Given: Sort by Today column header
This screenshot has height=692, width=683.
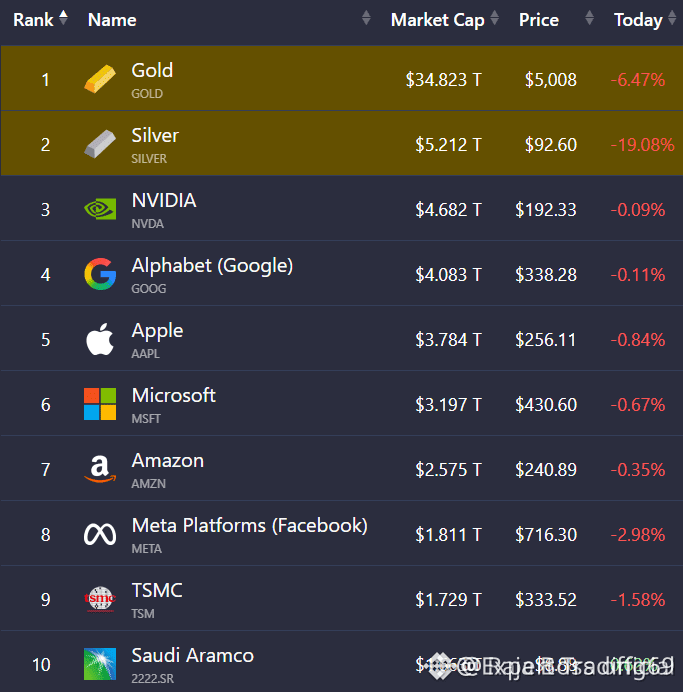Looking at the screenshot, I should [638, 19].
